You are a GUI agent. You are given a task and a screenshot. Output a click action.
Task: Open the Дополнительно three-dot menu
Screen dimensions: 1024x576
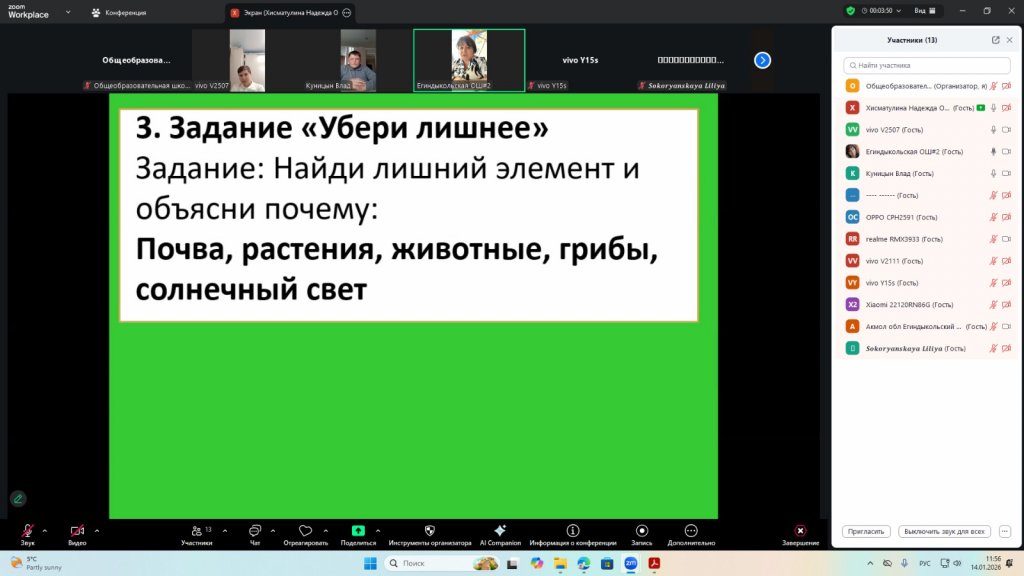(691, 531)
